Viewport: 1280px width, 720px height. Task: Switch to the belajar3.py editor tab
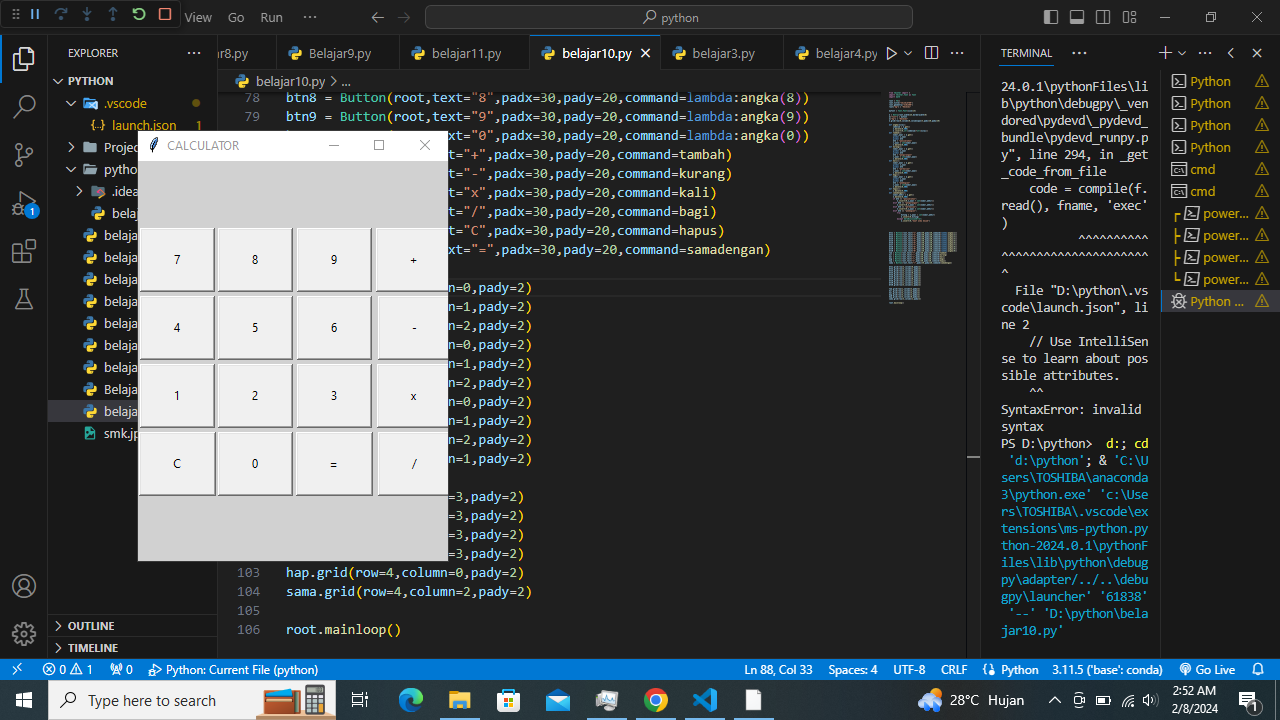(722, 53)
